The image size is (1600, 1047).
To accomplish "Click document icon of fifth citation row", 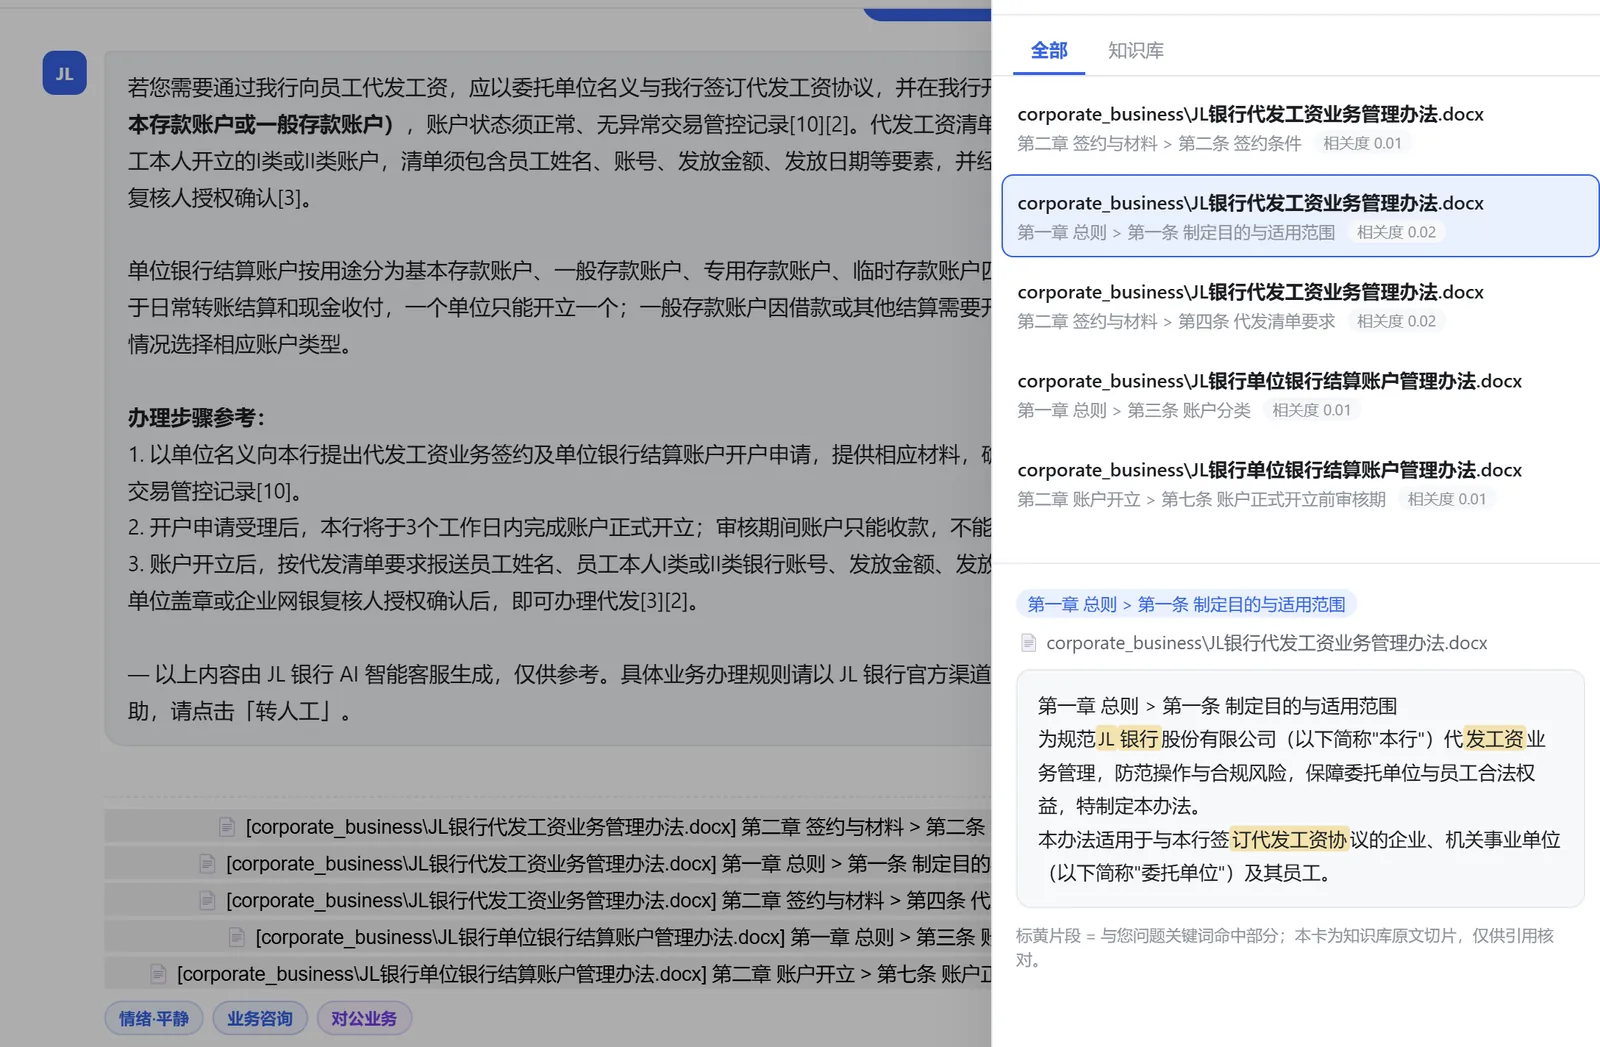I will click(158, 973).
